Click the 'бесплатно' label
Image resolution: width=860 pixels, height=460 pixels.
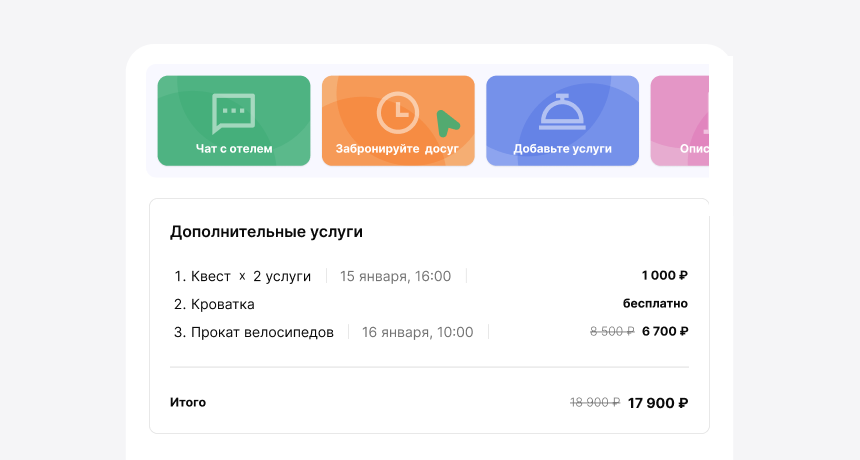pos(655,303)
